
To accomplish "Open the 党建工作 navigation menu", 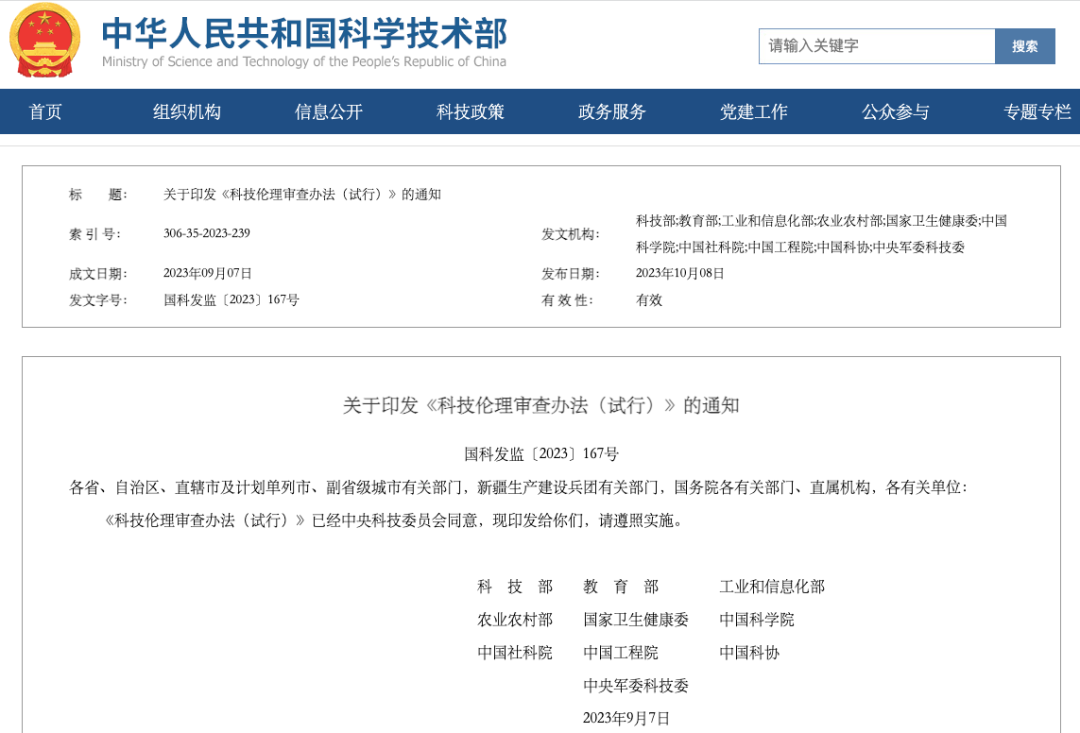I will tap(753, 112).
